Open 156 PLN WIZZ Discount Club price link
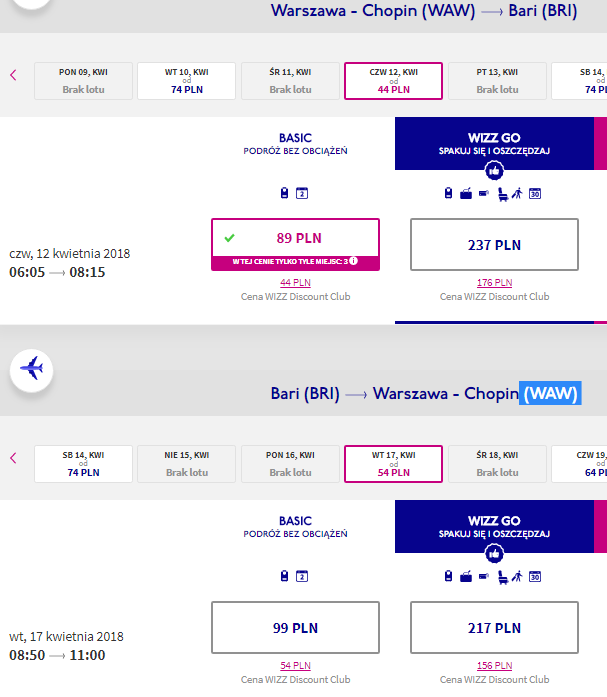The width and height of the screenshot is (607, 697). 495,666
